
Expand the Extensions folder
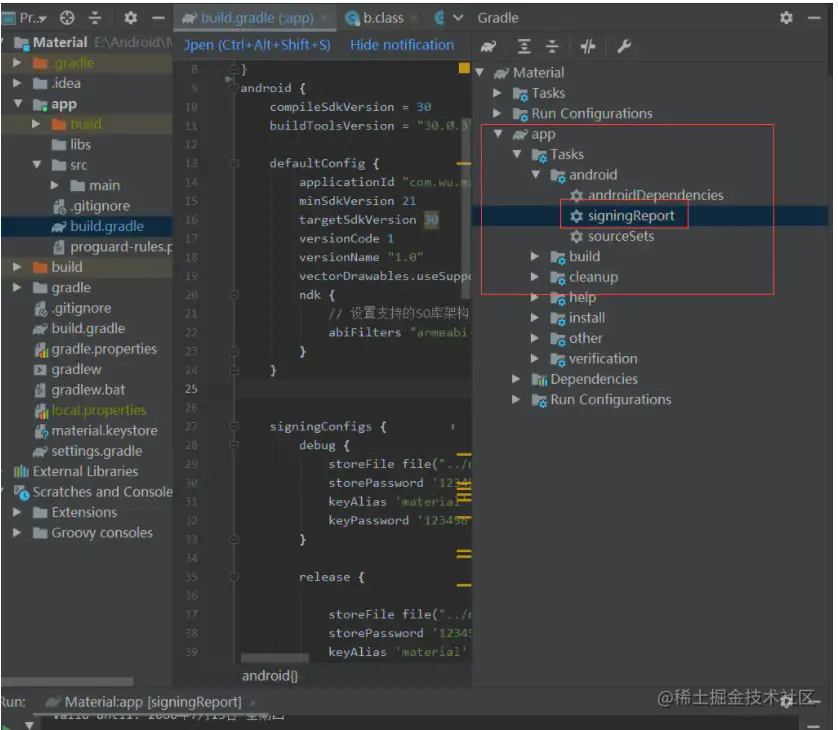coord(17,512)
